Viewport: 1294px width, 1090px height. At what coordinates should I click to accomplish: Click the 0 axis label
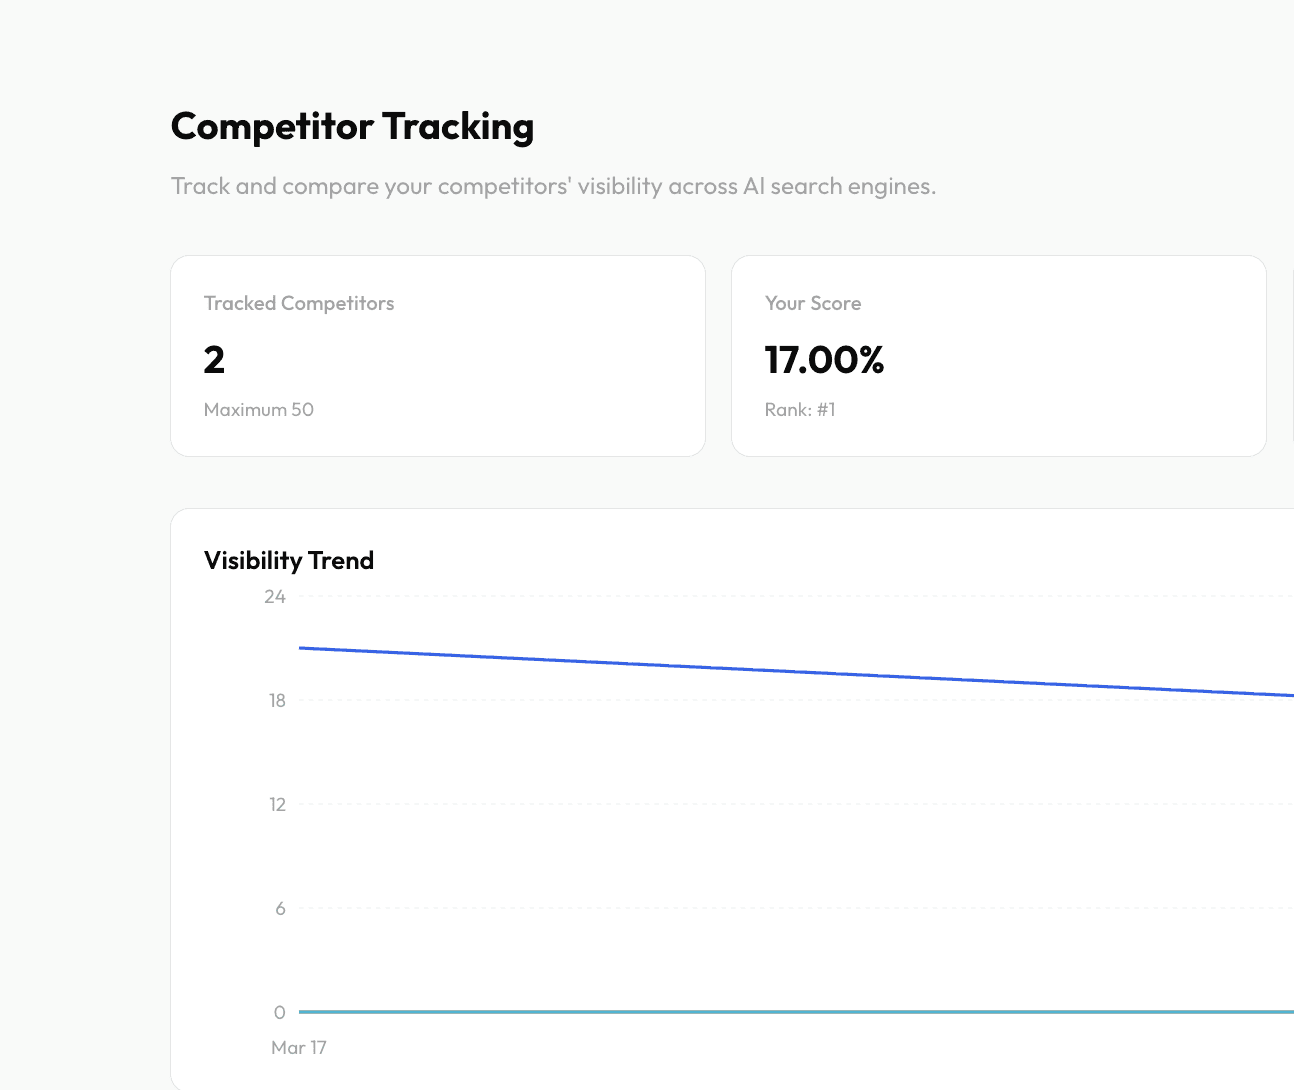tap(280, 1012)
